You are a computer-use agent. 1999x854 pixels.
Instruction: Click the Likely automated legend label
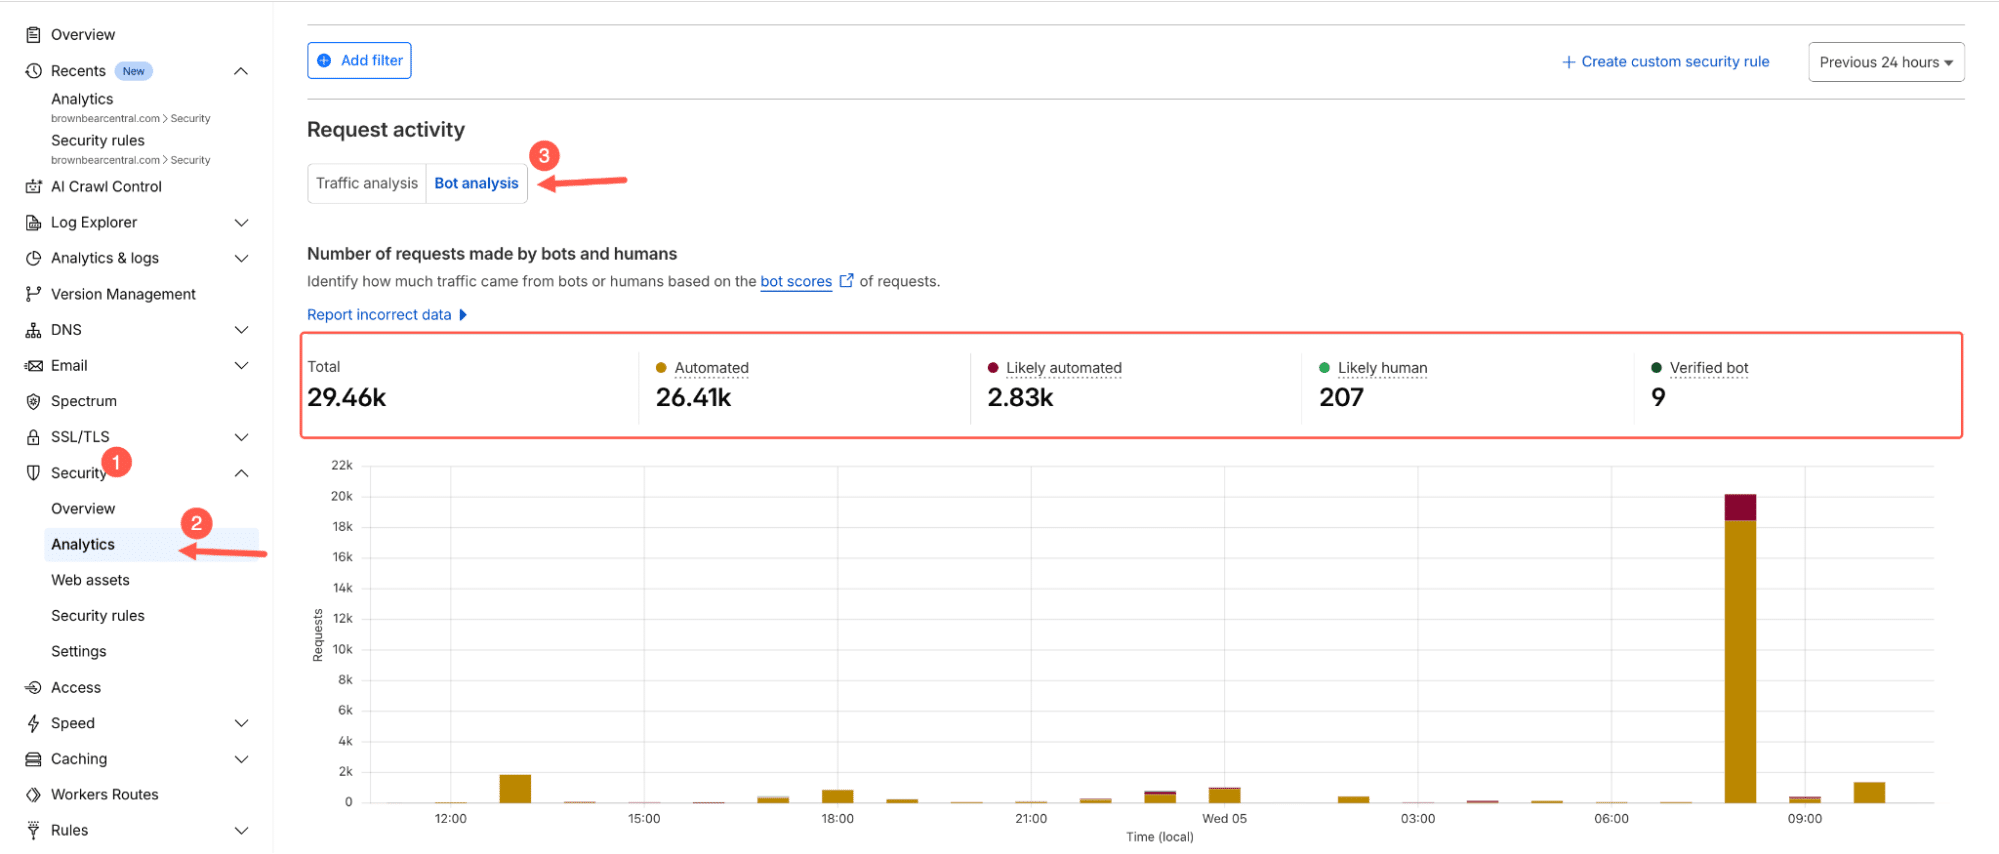tap(1063, 368)
